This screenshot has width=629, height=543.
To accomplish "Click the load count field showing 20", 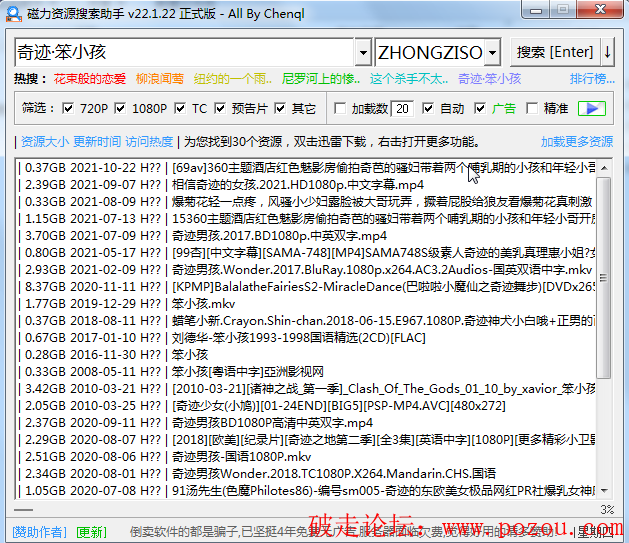I will (402, 108).
